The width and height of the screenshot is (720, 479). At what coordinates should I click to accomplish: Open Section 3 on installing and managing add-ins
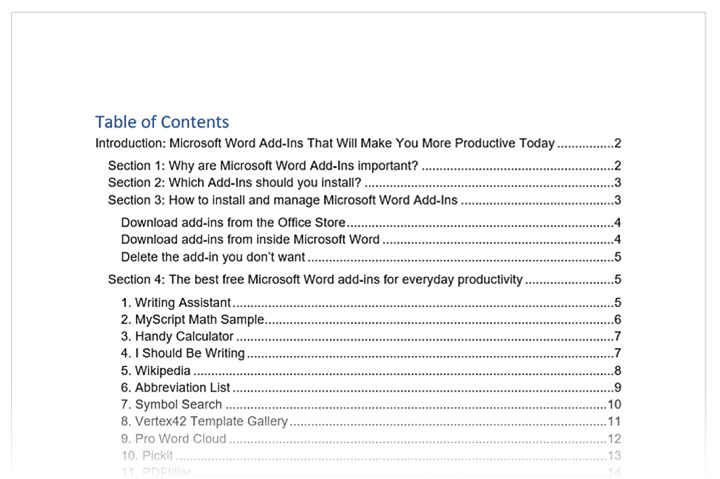(x=282, y=200)
